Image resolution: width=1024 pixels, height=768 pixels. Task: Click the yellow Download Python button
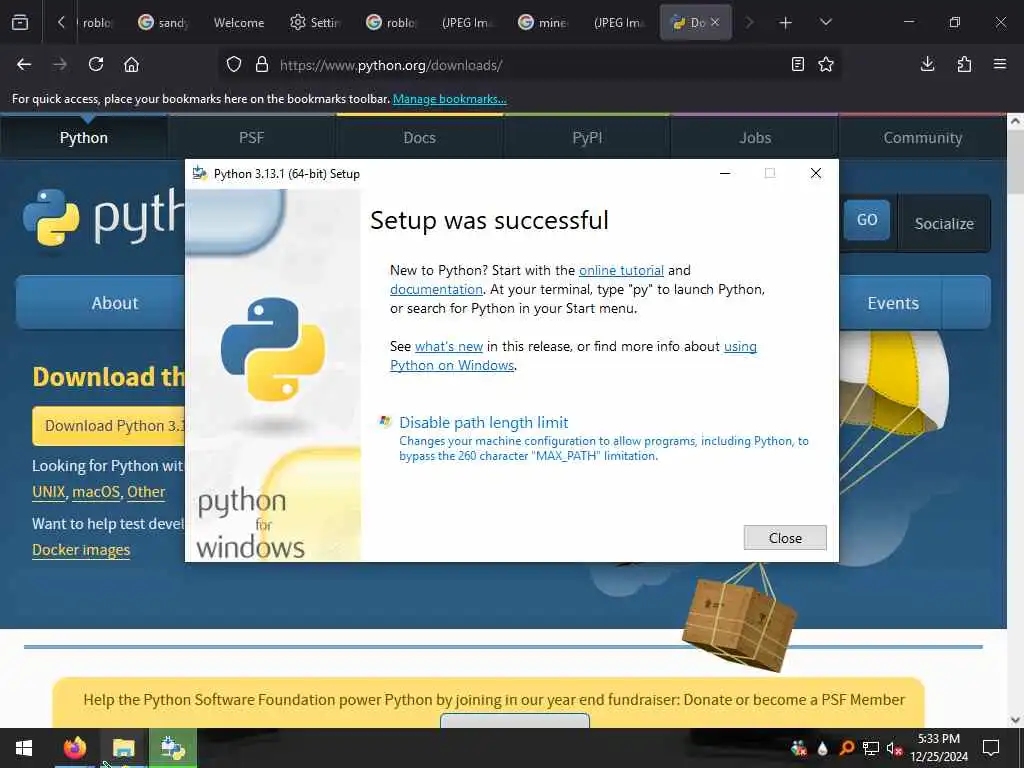pyautogui.click(x=109, y=426)
